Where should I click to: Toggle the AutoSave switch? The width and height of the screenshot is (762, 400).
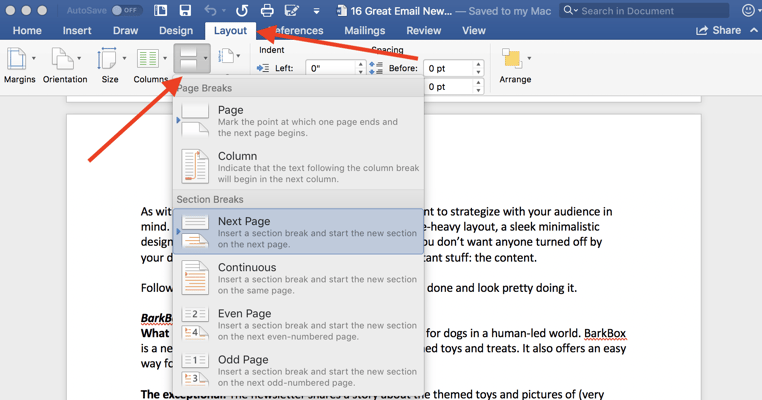tap(126, 10)
